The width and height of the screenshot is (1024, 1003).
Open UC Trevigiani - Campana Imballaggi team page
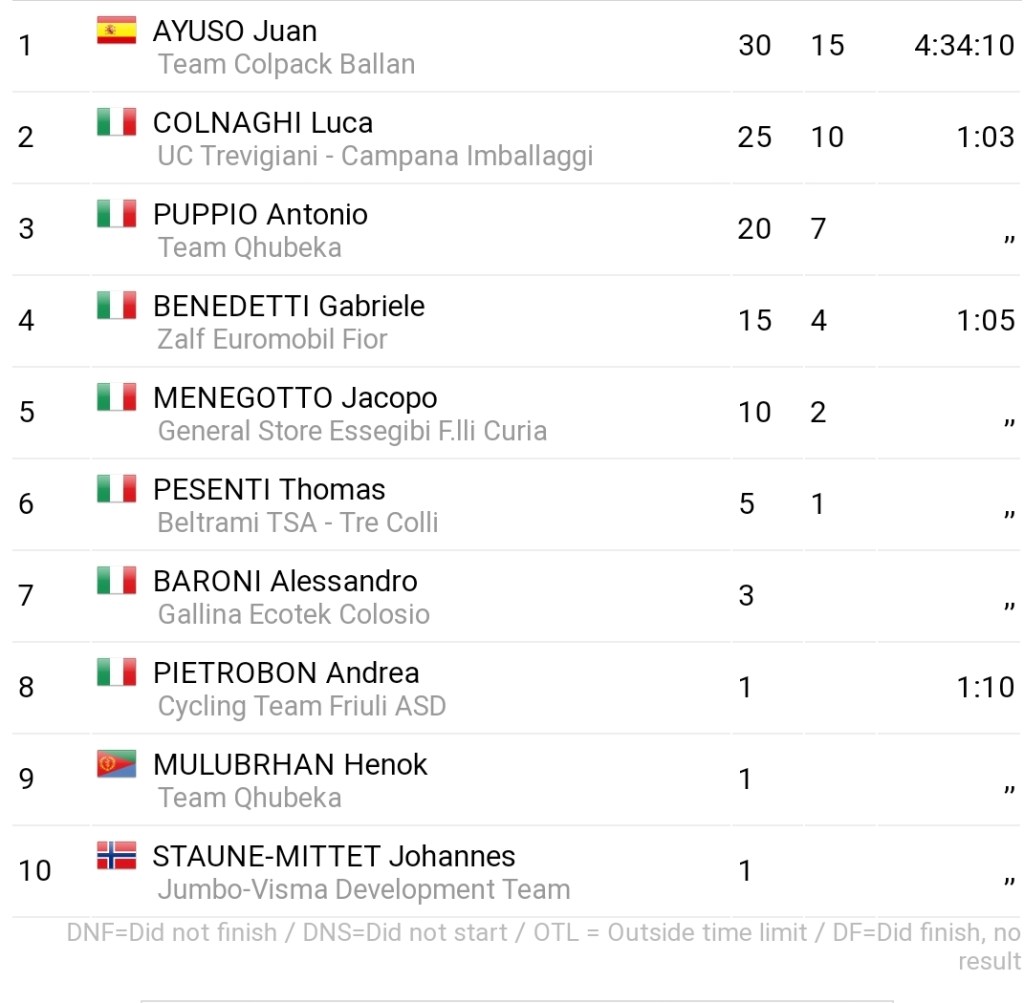click(x=375, y=156)
